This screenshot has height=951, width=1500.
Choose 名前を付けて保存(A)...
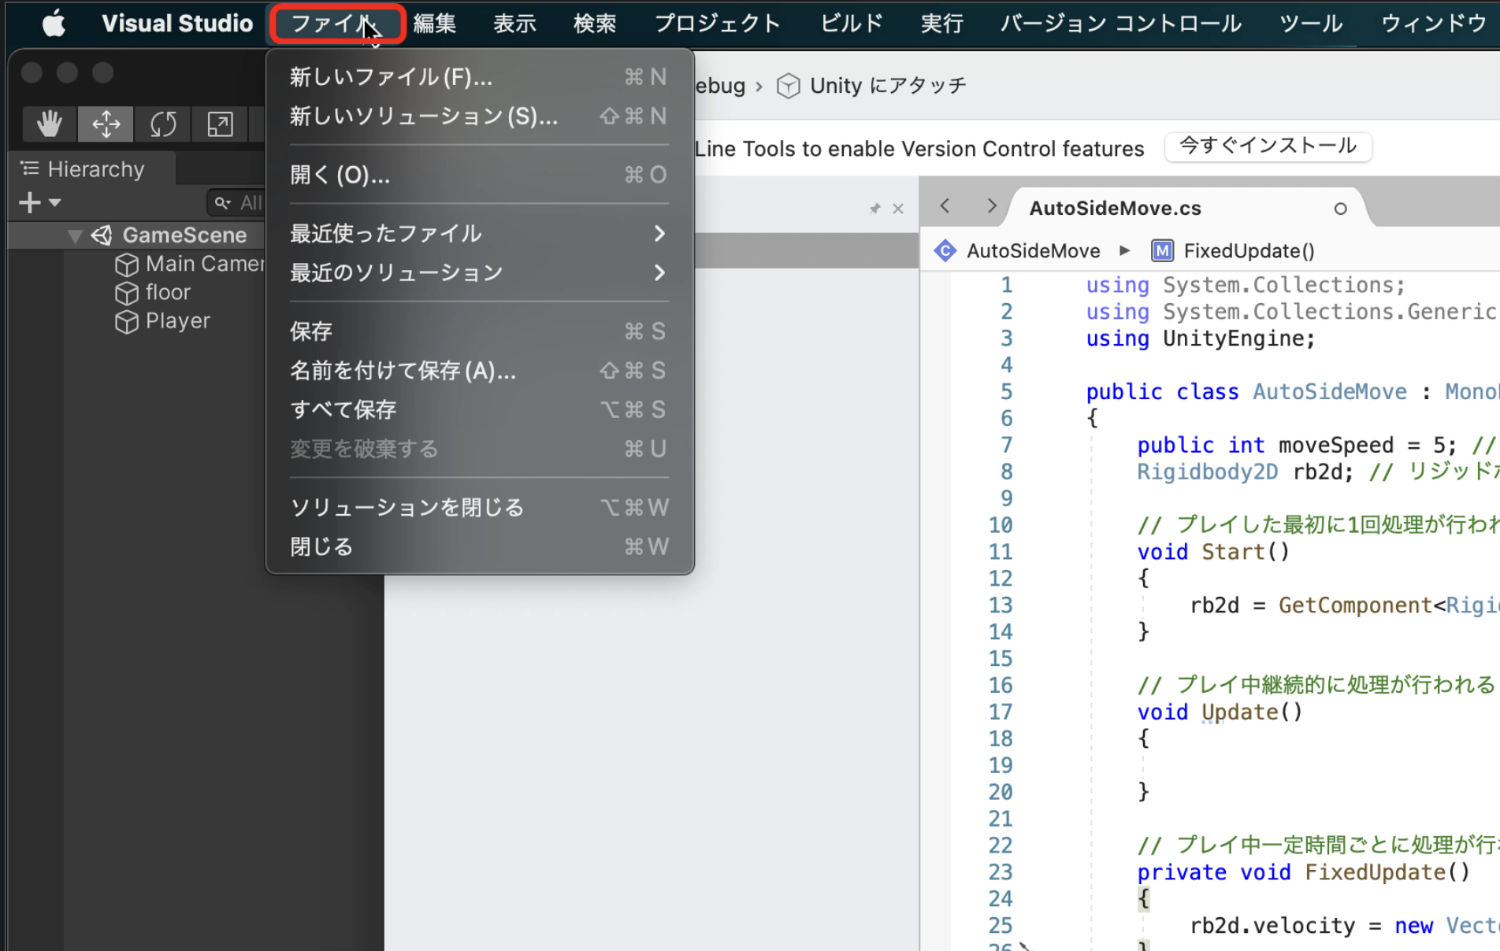479,371
